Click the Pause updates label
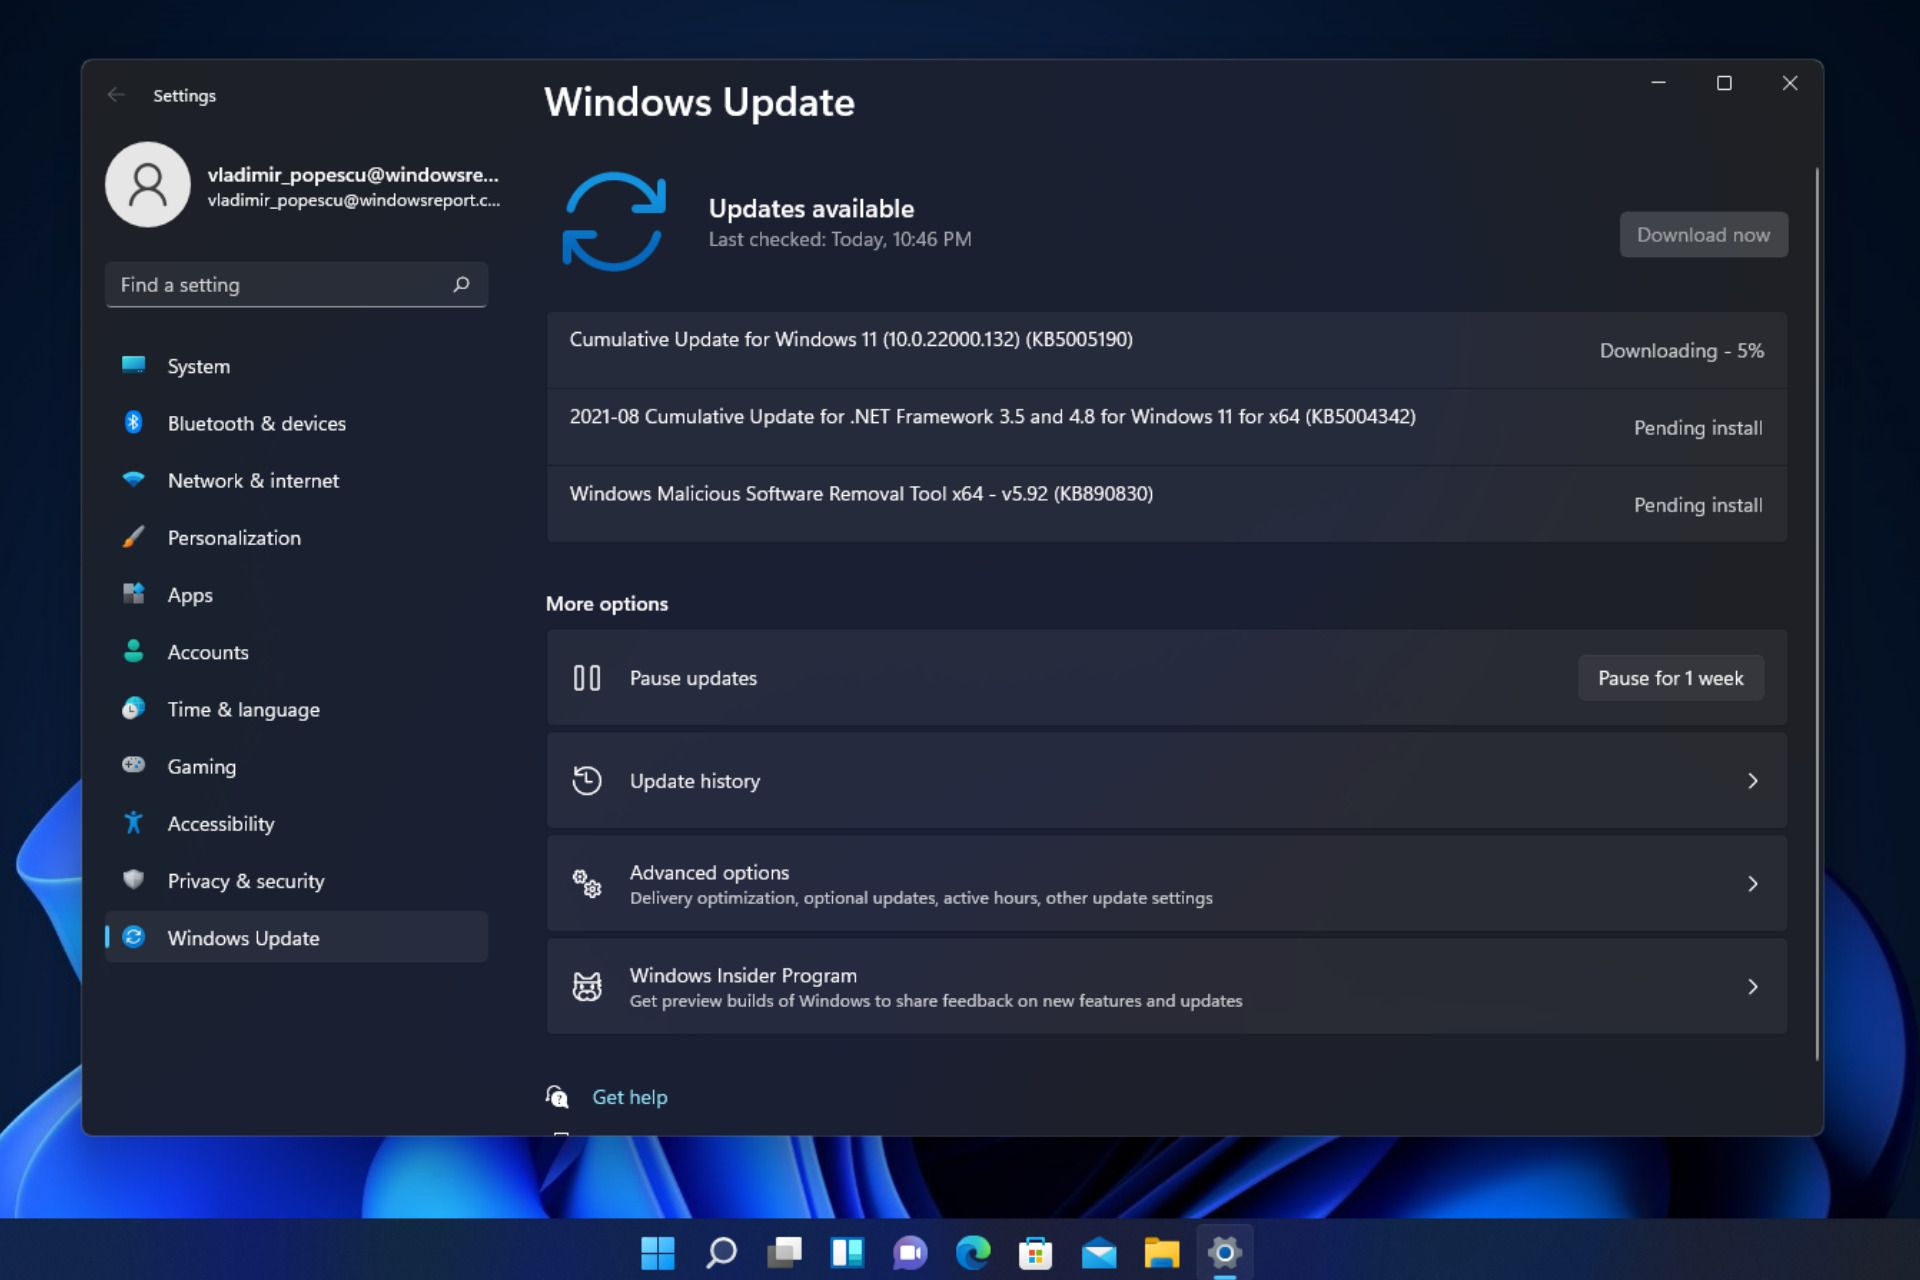Screen dimensions: 1920x1280 [x=693, y=678]
